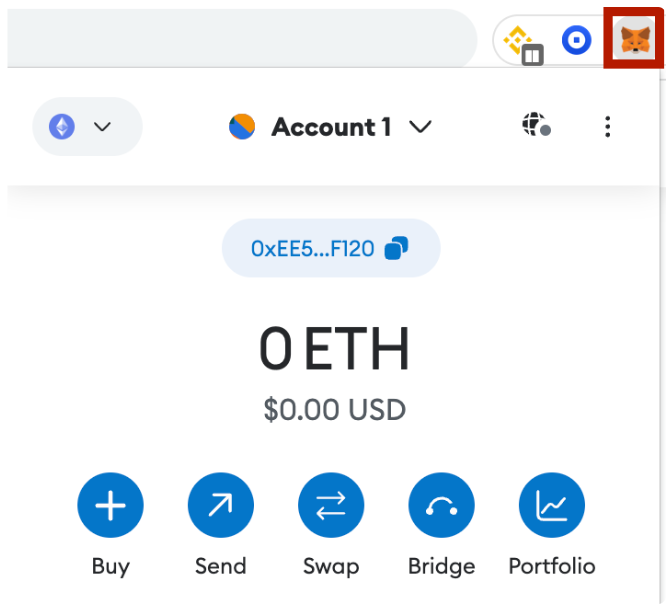This screenshot has width=669, height=607.
Task: Expand the Account 1 dropdown chevron
Action: click(x=421, y=127)
